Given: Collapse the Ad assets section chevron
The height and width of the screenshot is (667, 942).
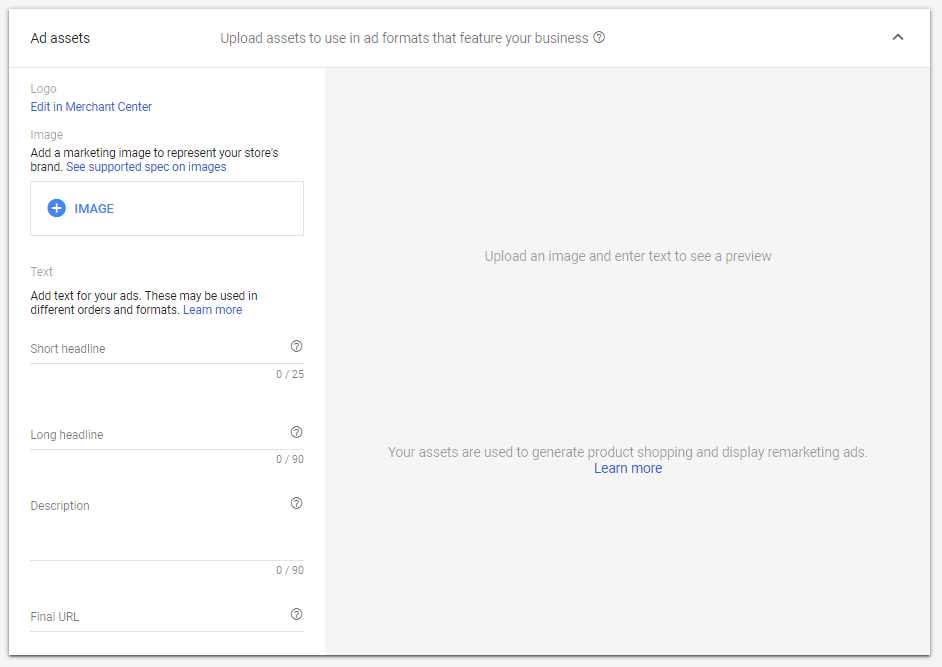Looking at the screenshot, I should [x=897, y=38].
